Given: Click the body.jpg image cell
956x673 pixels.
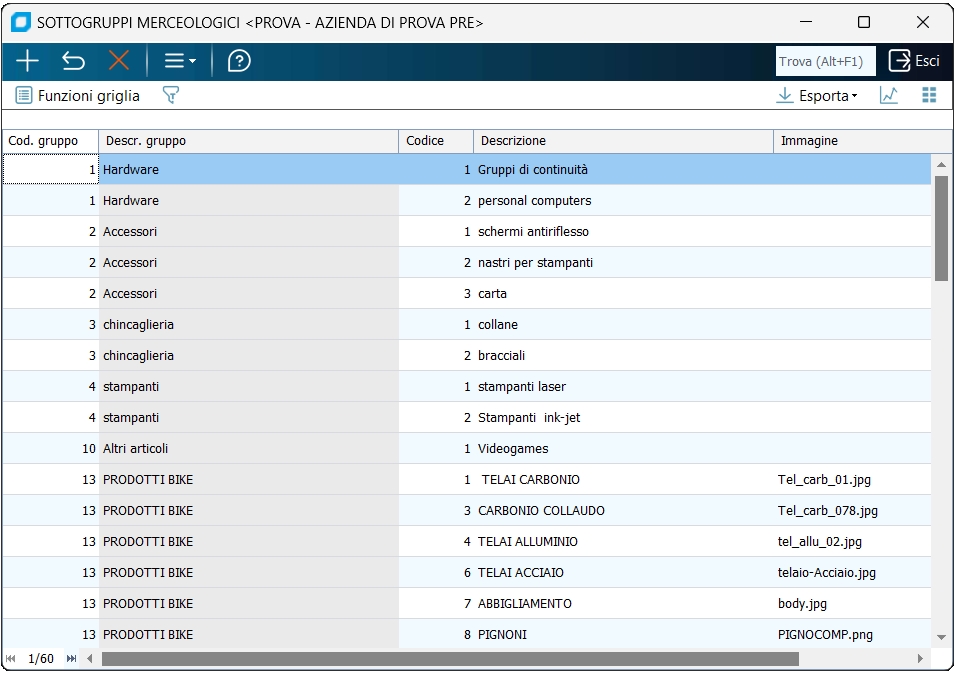Looking at the screenshot, I should click(x=852, y=604).
